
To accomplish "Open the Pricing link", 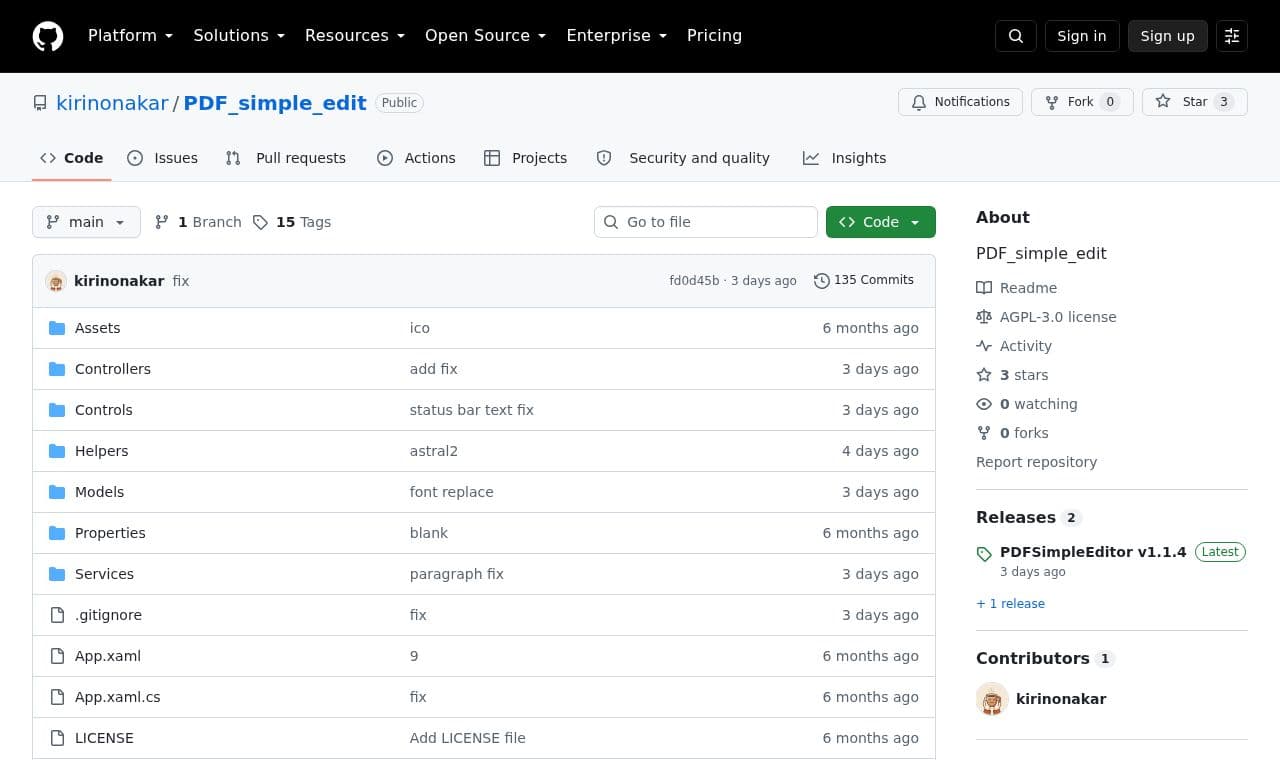I will point(714,36).
